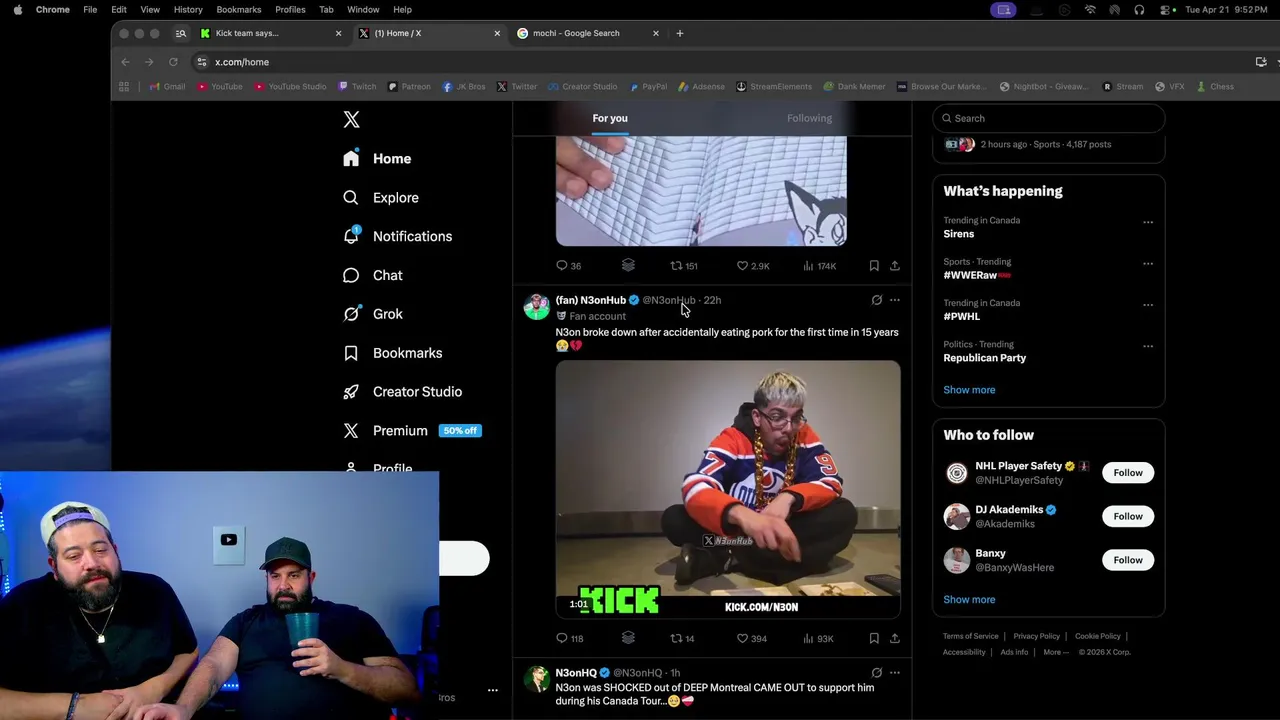The width and height of the screenshot is (1280, 720).
Task: Like the post with 2.9K likes
Action: tap(753, 266)
